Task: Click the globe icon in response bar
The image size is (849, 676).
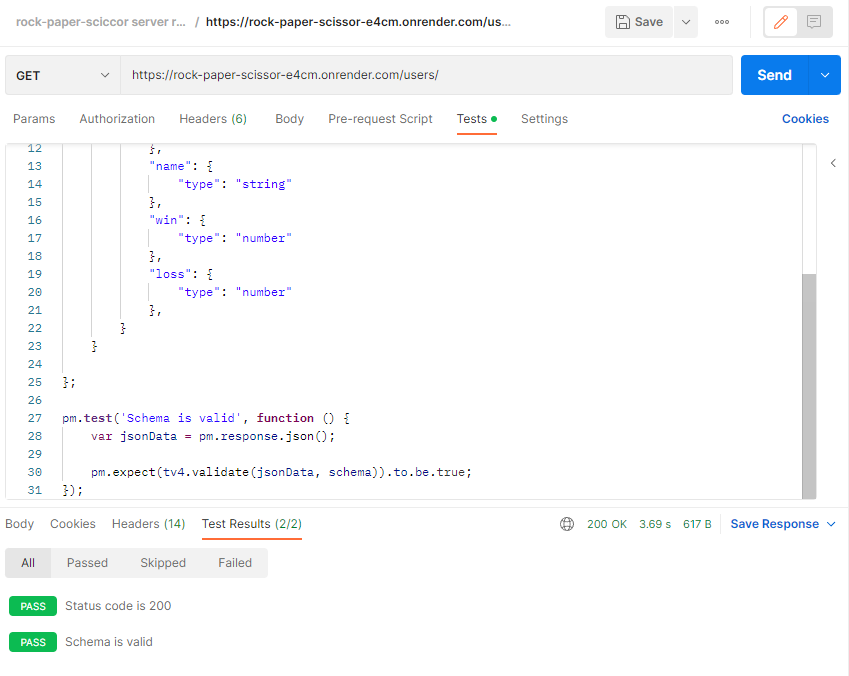Action: (566, 523)
